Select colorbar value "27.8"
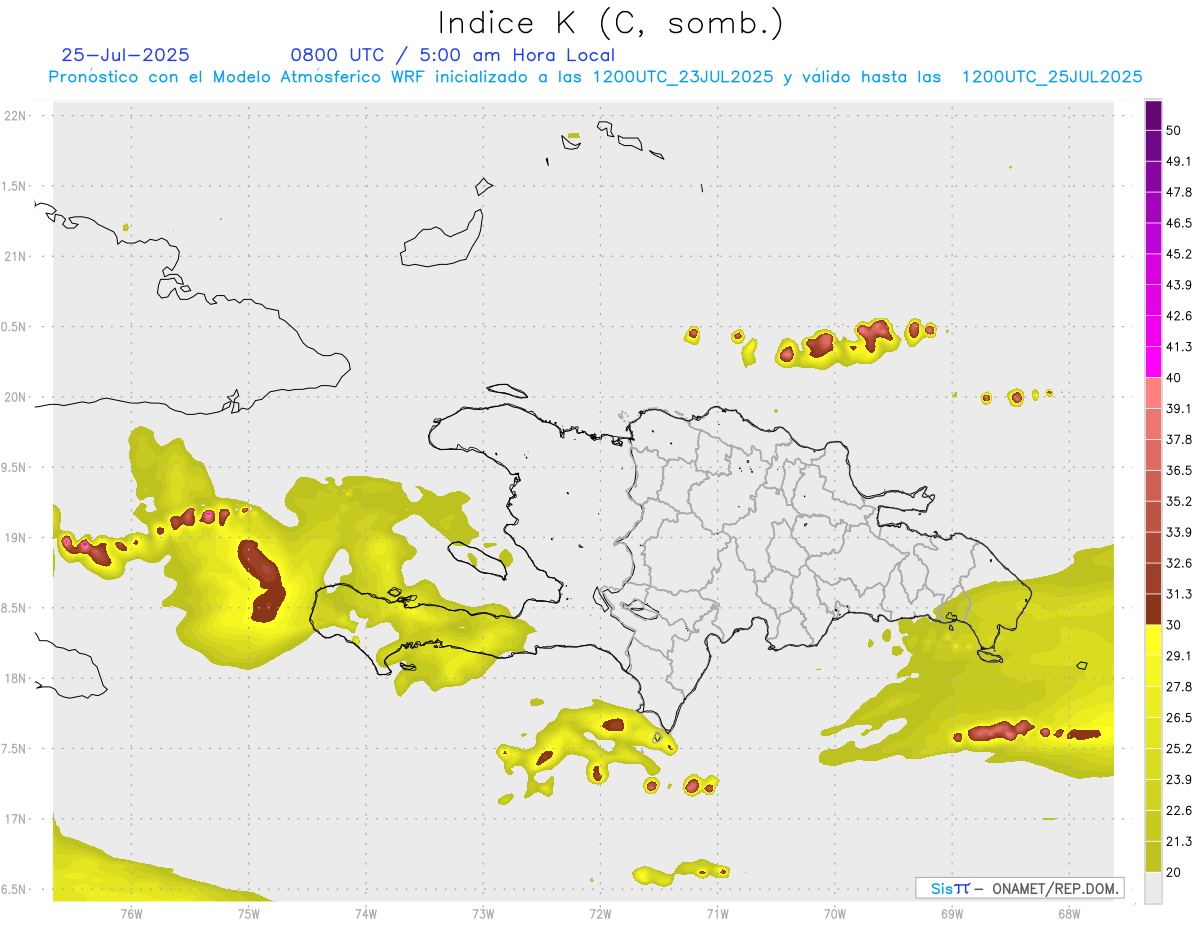The image size is (1200, 927). point(1179,687)
